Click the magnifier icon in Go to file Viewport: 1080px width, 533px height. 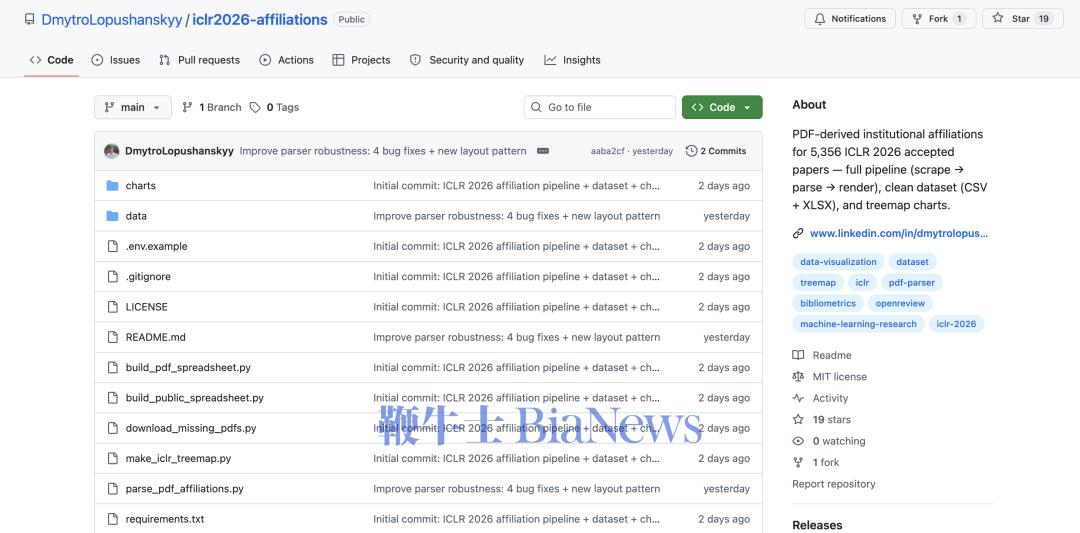536,107
